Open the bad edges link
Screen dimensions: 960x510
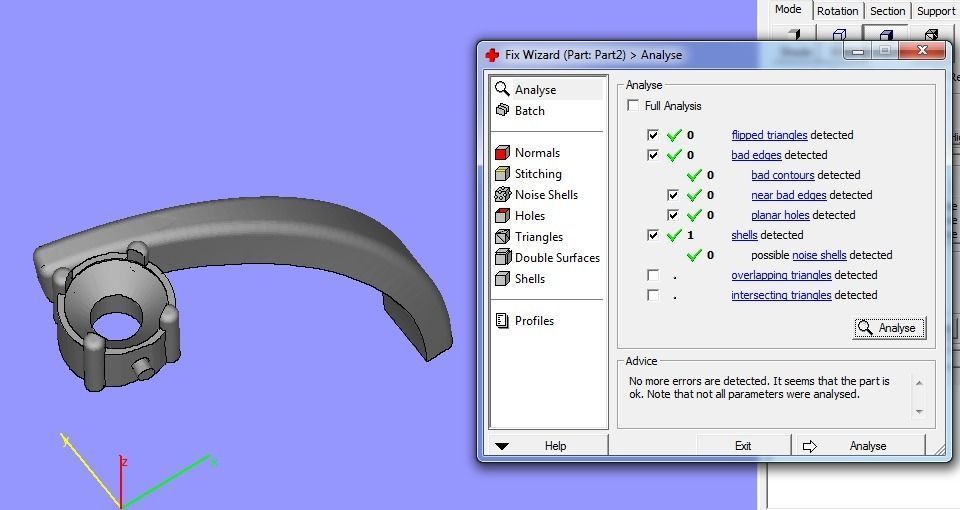pos(756,155)
